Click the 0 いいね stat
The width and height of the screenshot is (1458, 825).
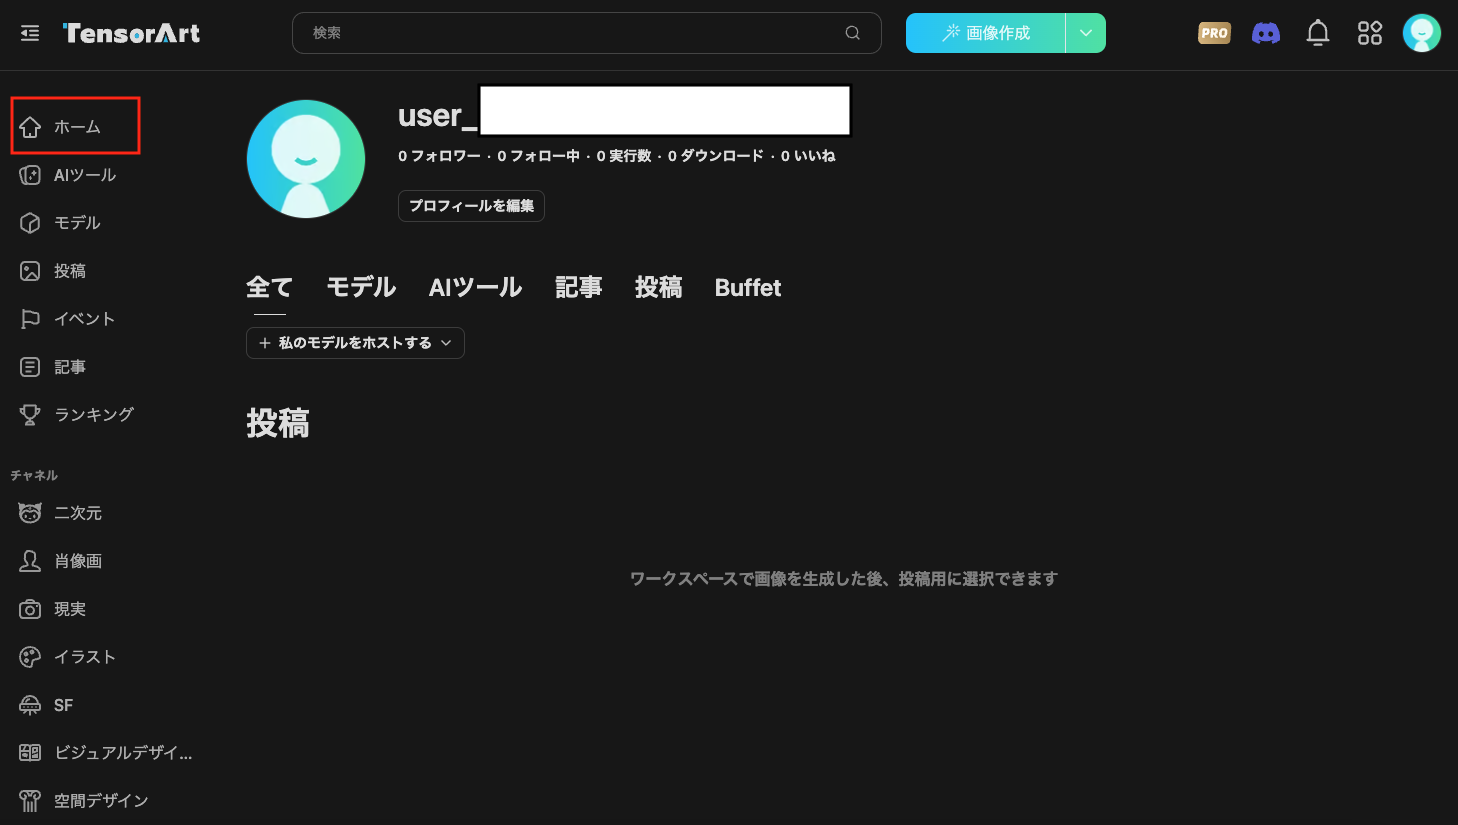(808, 156)
